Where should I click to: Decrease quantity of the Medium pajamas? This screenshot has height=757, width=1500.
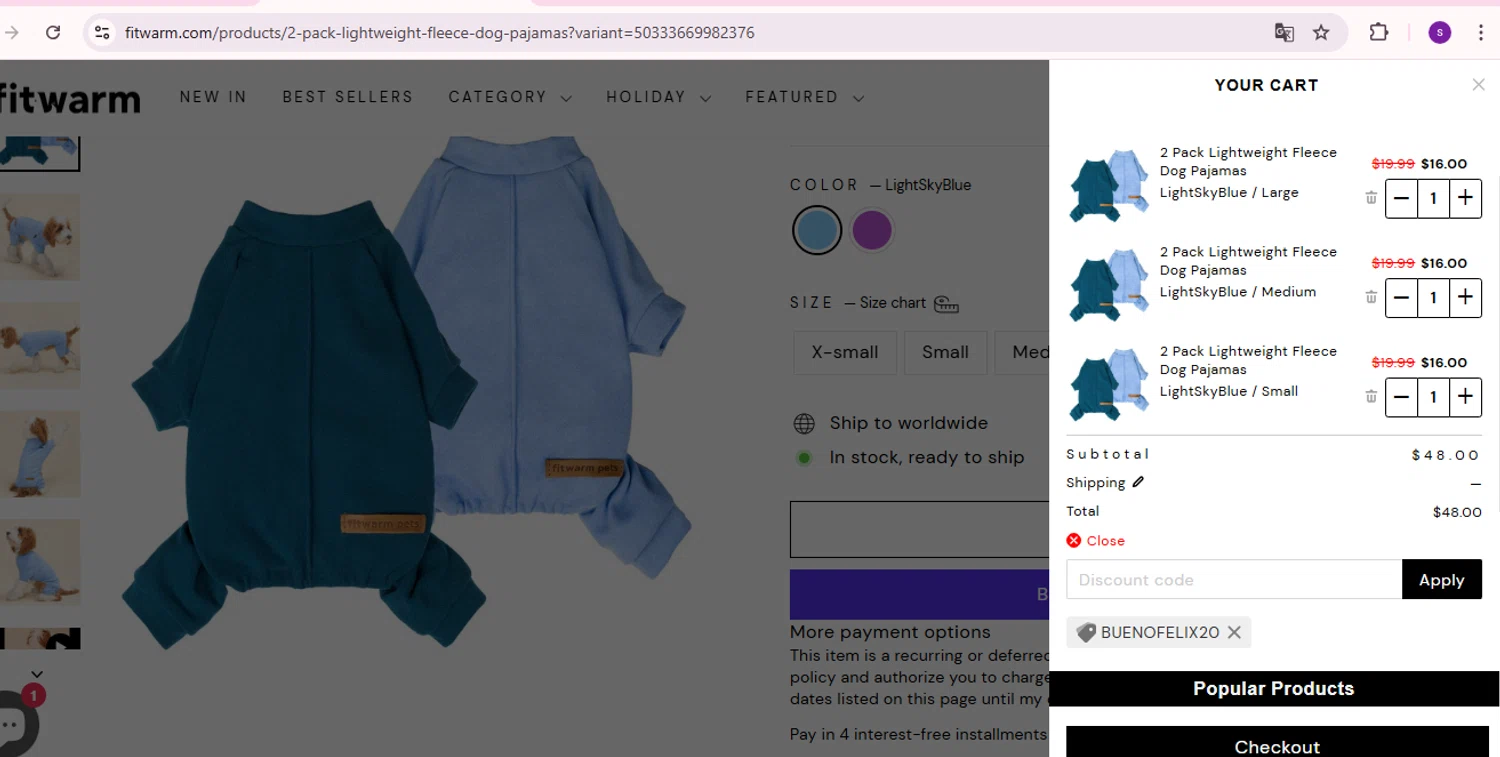(1401, 297)
